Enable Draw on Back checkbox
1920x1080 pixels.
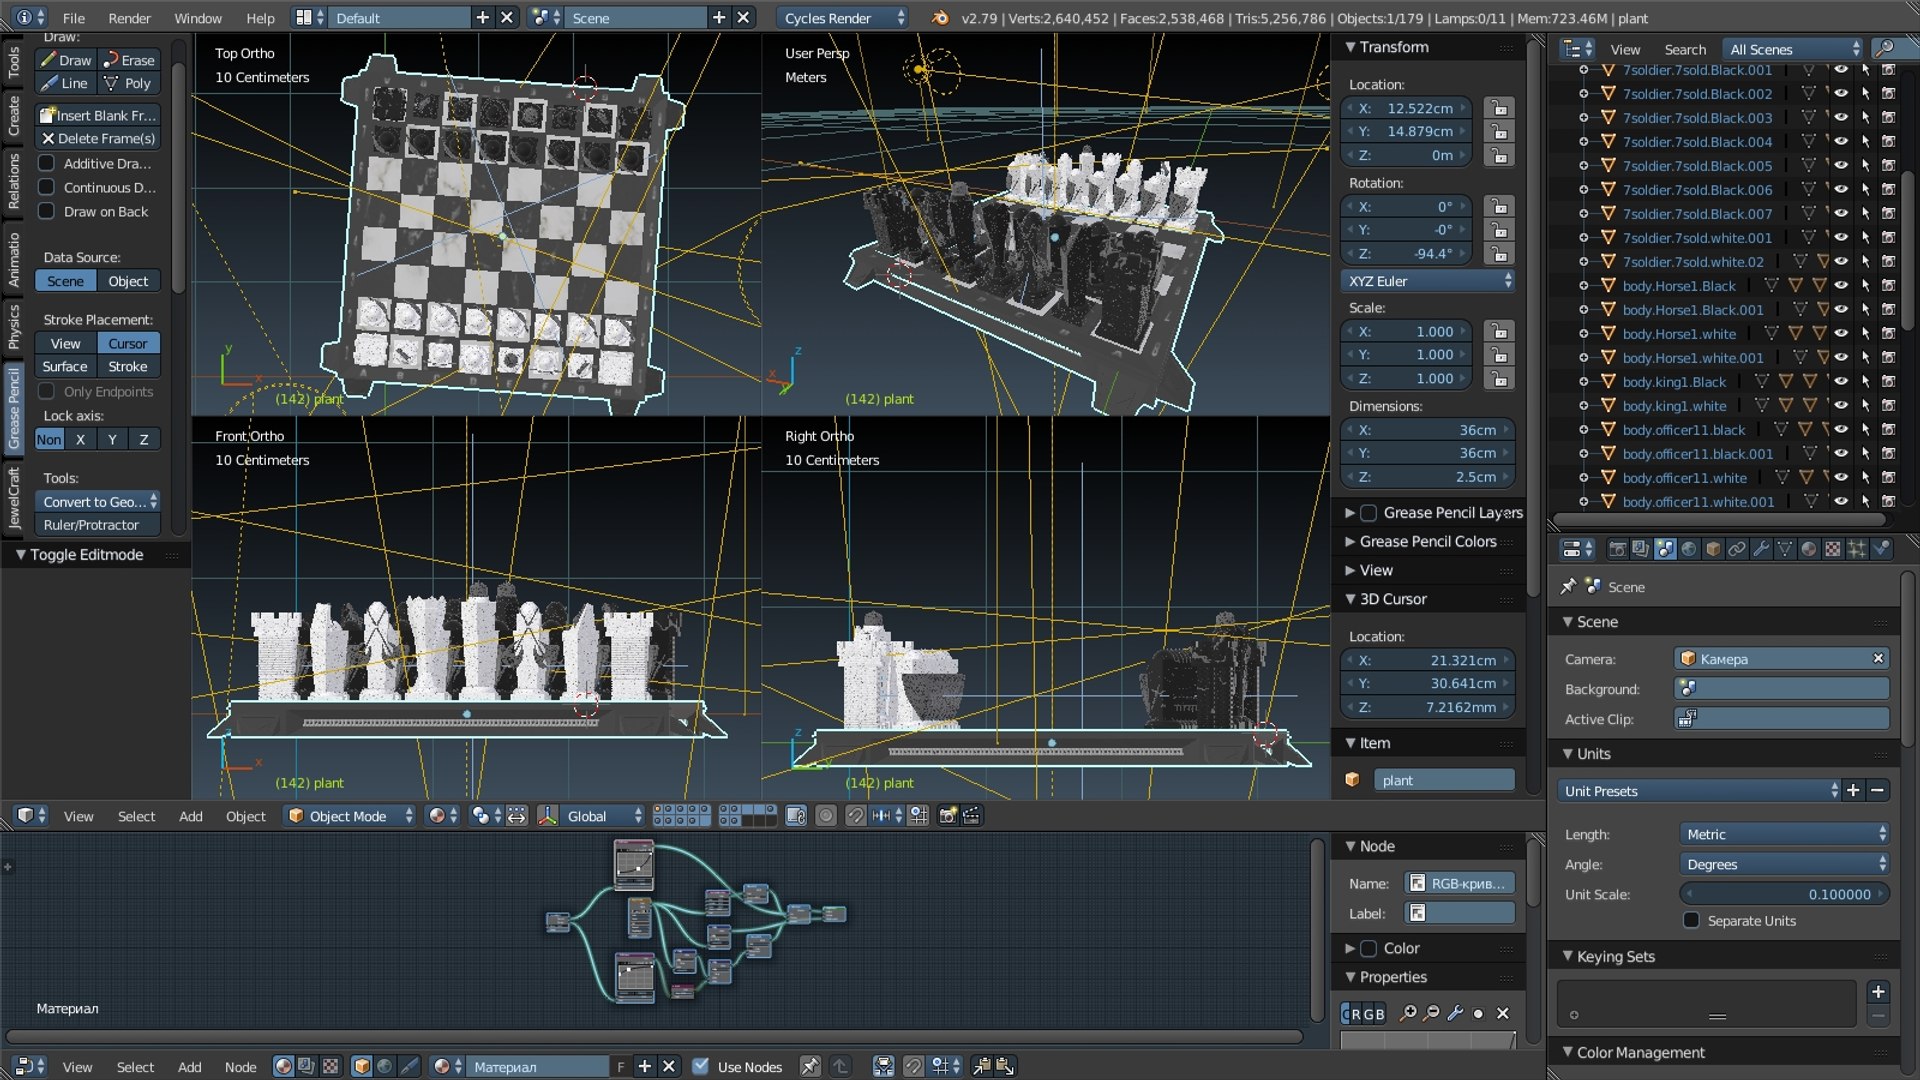(x=46, y=212)
